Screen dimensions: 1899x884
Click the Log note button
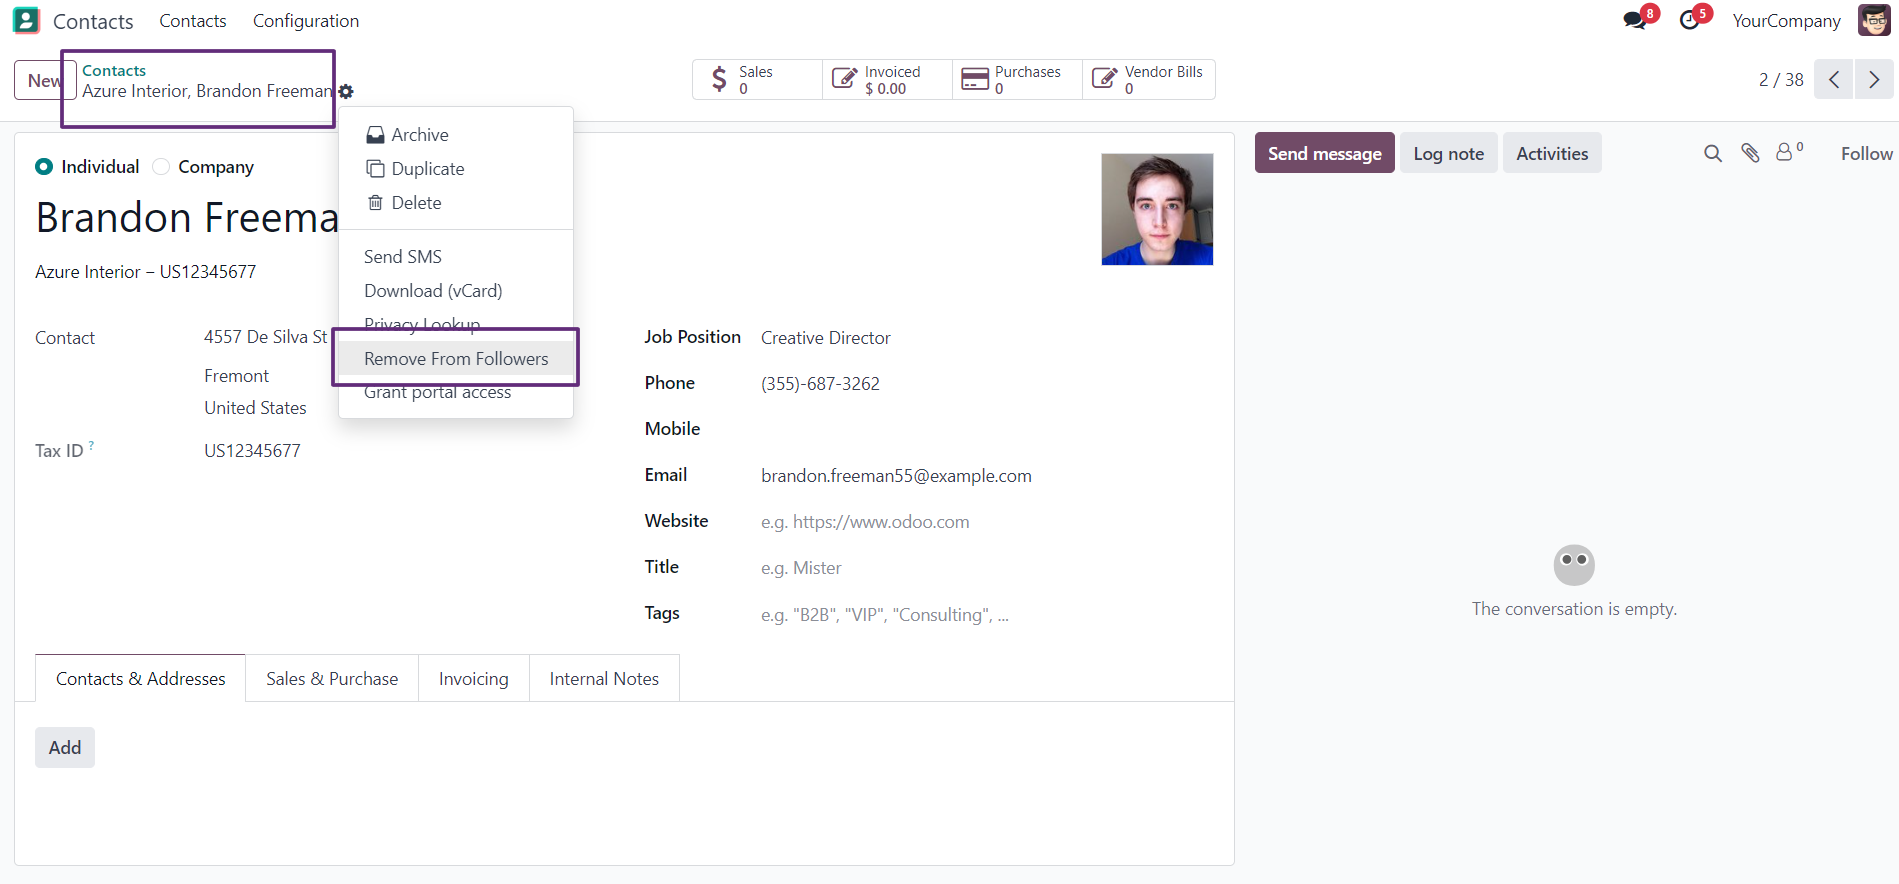click(1448, 153)
